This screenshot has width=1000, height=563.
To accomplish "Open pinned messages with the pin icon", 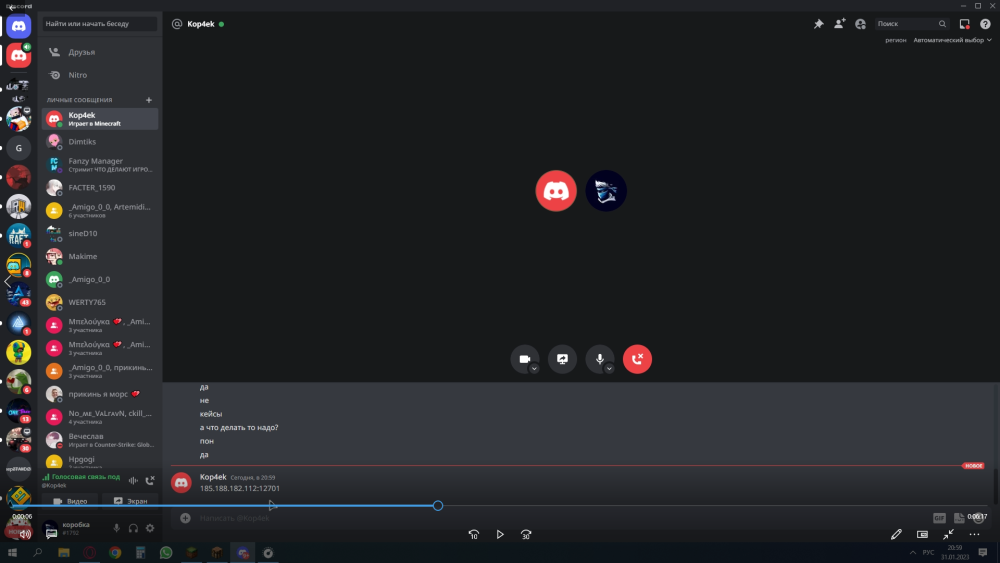I will (x=818, y=24).
